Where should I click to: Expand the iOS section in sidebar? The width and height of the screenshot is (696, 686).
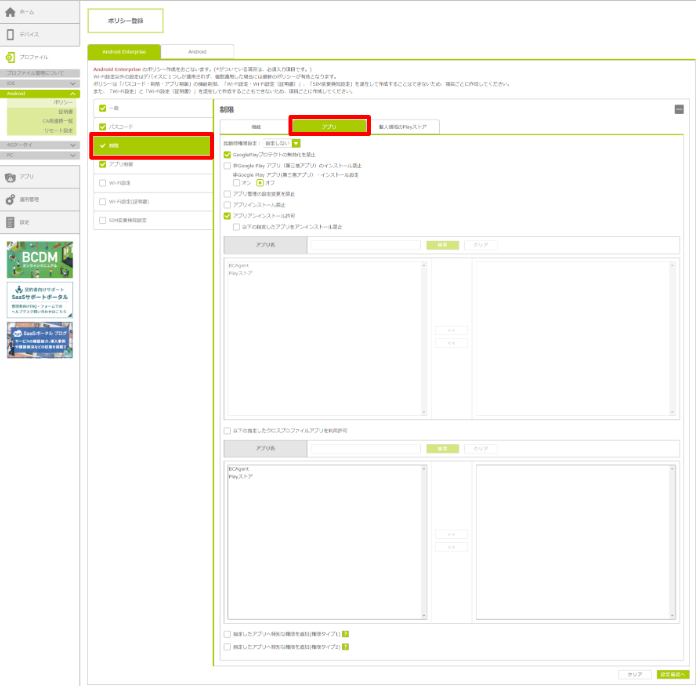coord(72,84)
